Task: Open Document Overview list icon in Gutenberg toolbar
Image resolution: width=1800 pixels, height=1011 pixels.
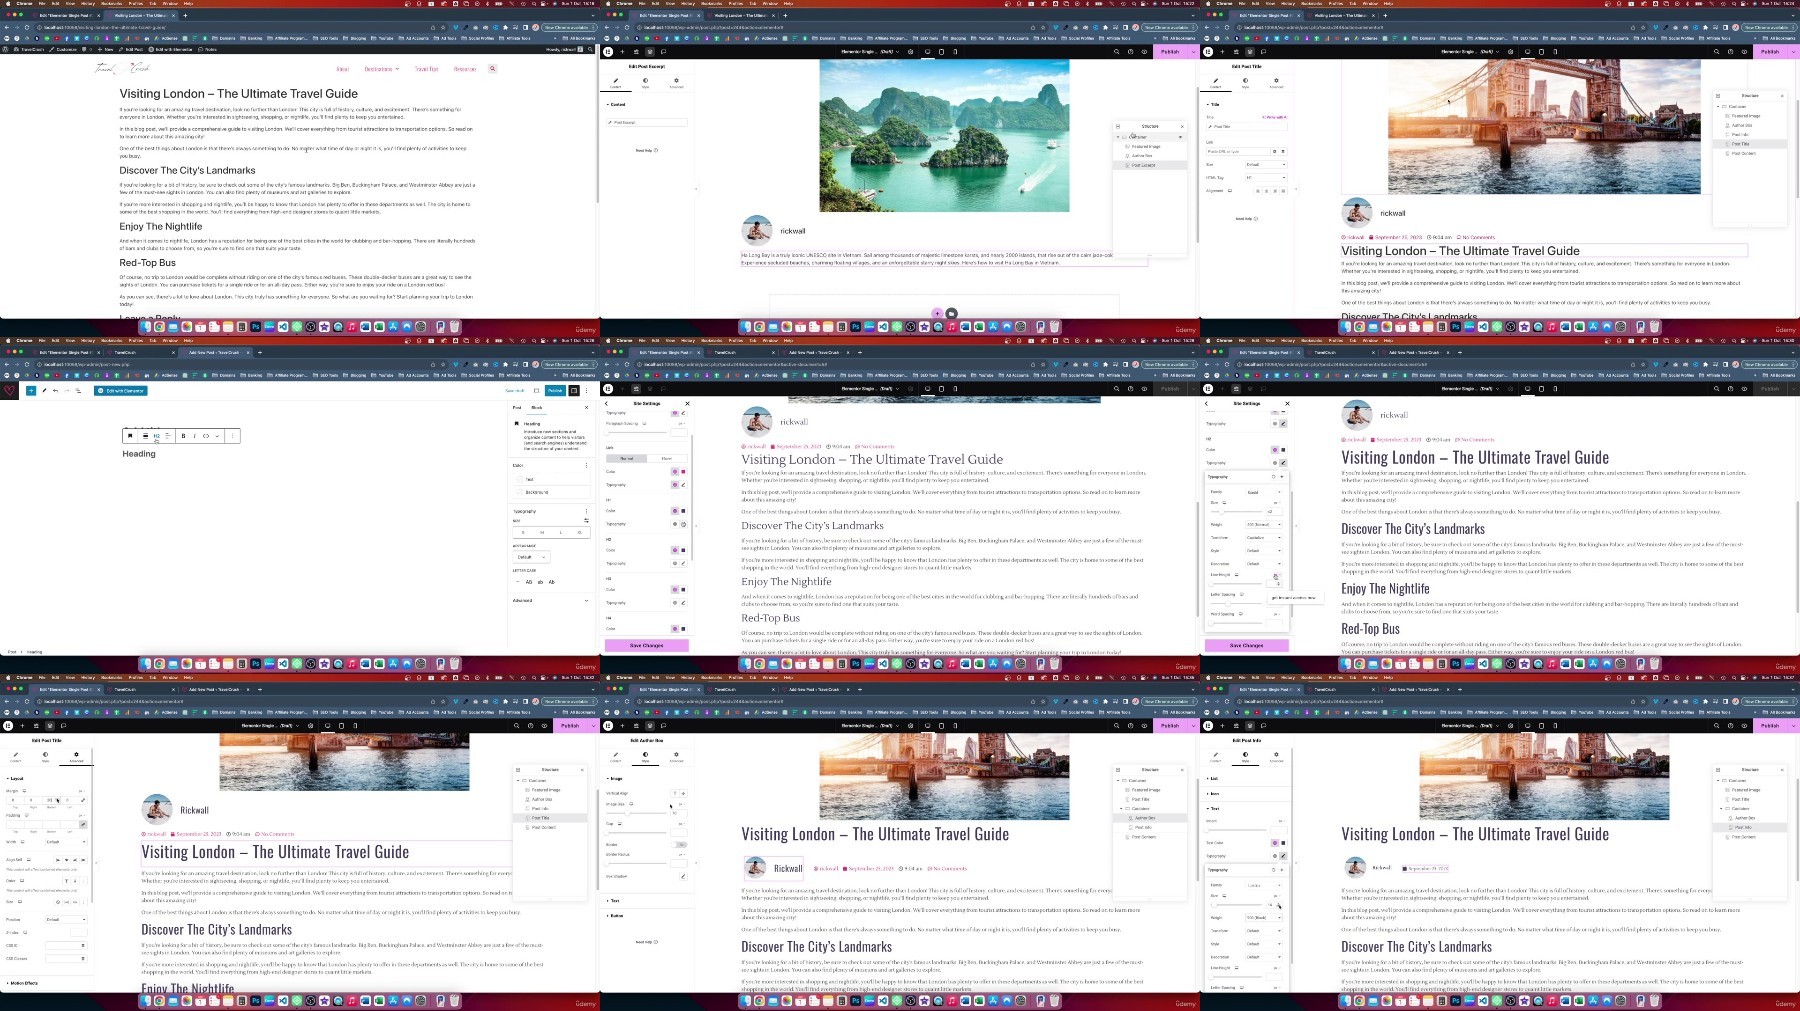Action: pyautogui.click(x=78, y=390)
